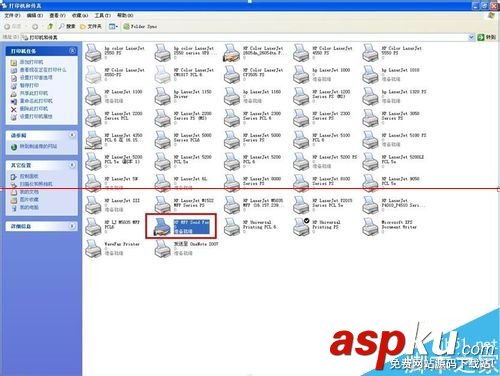This screenshot has width=500, height=376.
Task: Select Microsoft XPS Document Writer
Action: pyautogui.click(x=390, y=227)
